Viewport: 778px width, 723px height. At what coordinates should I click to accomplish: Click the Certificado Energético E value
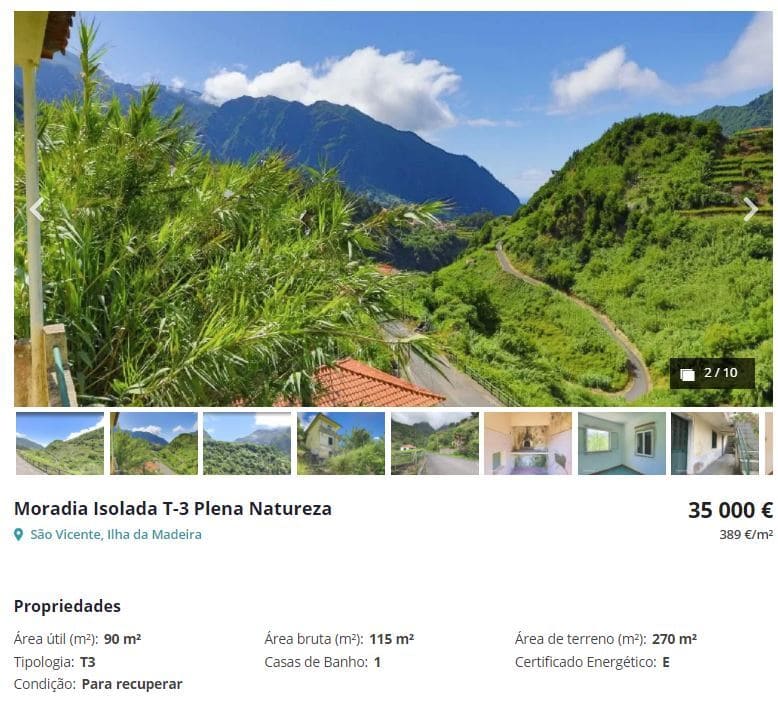click(x=666, y=662)
